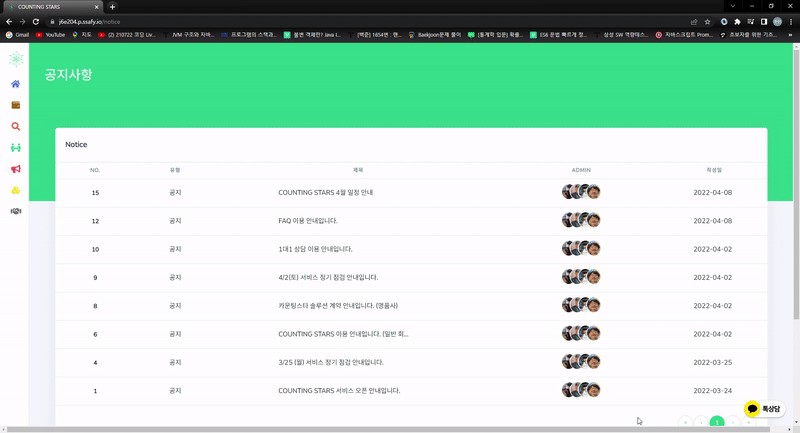Toggle the browser side panel icon
The height and width of the screenshot is (433, 800).
(x=764, y=22)
